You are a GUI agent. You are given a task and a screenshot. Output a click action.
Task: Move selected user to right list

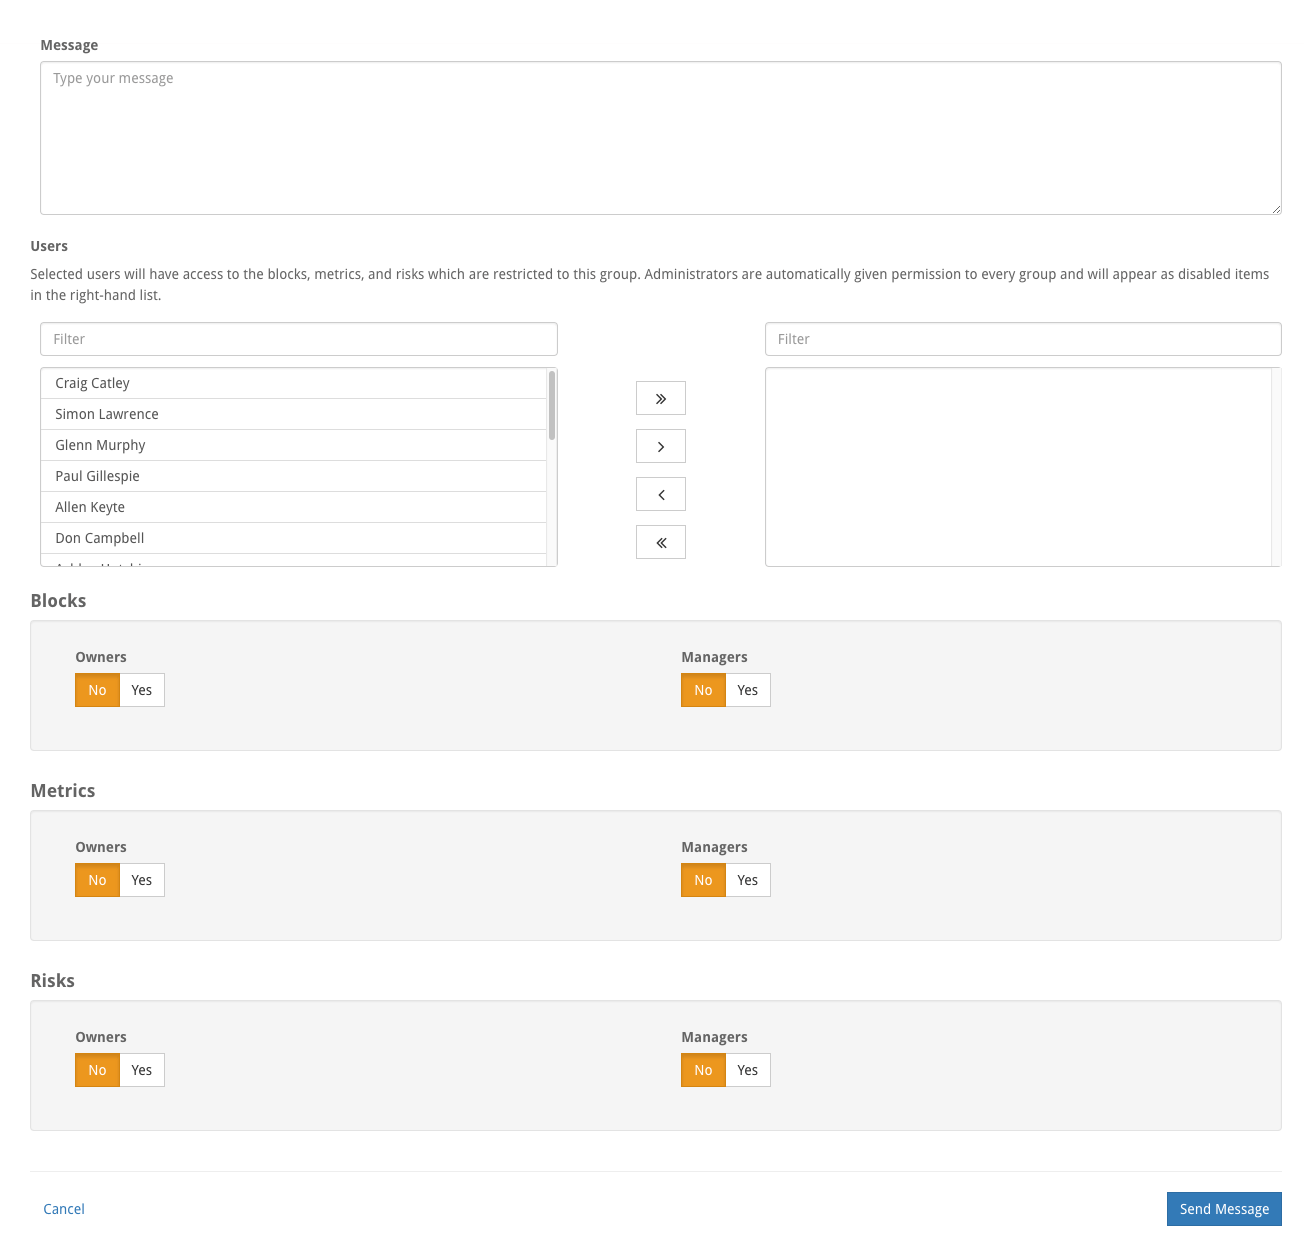660,446
